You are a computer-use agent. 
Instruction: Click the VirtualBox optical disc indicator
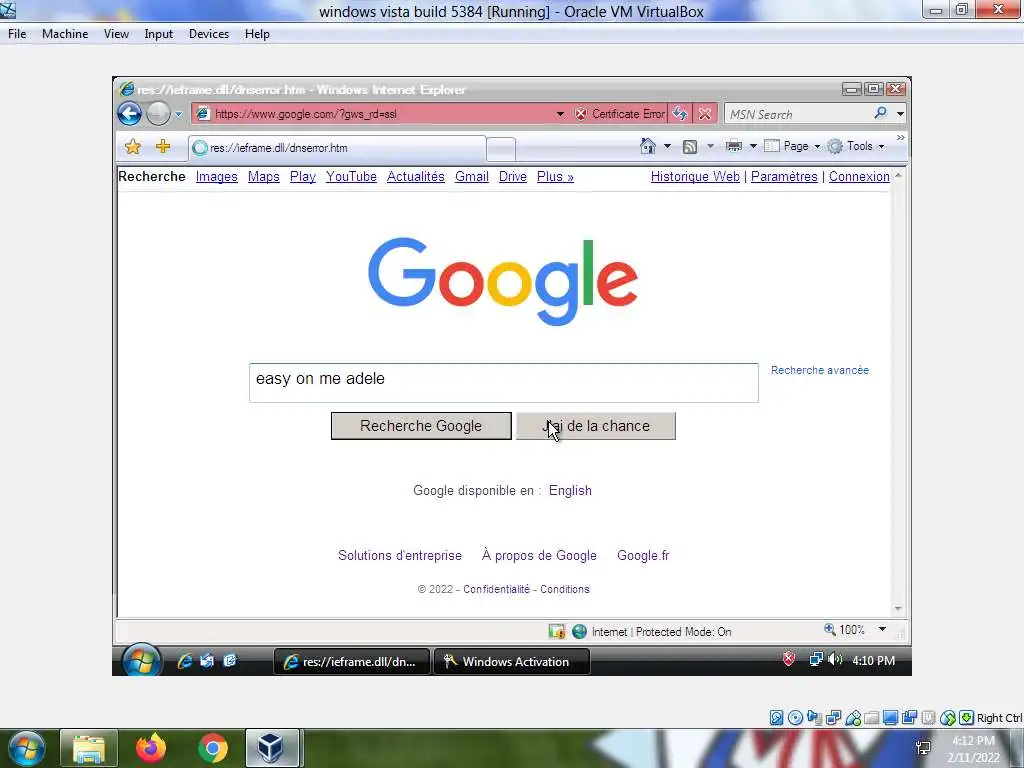795,718
